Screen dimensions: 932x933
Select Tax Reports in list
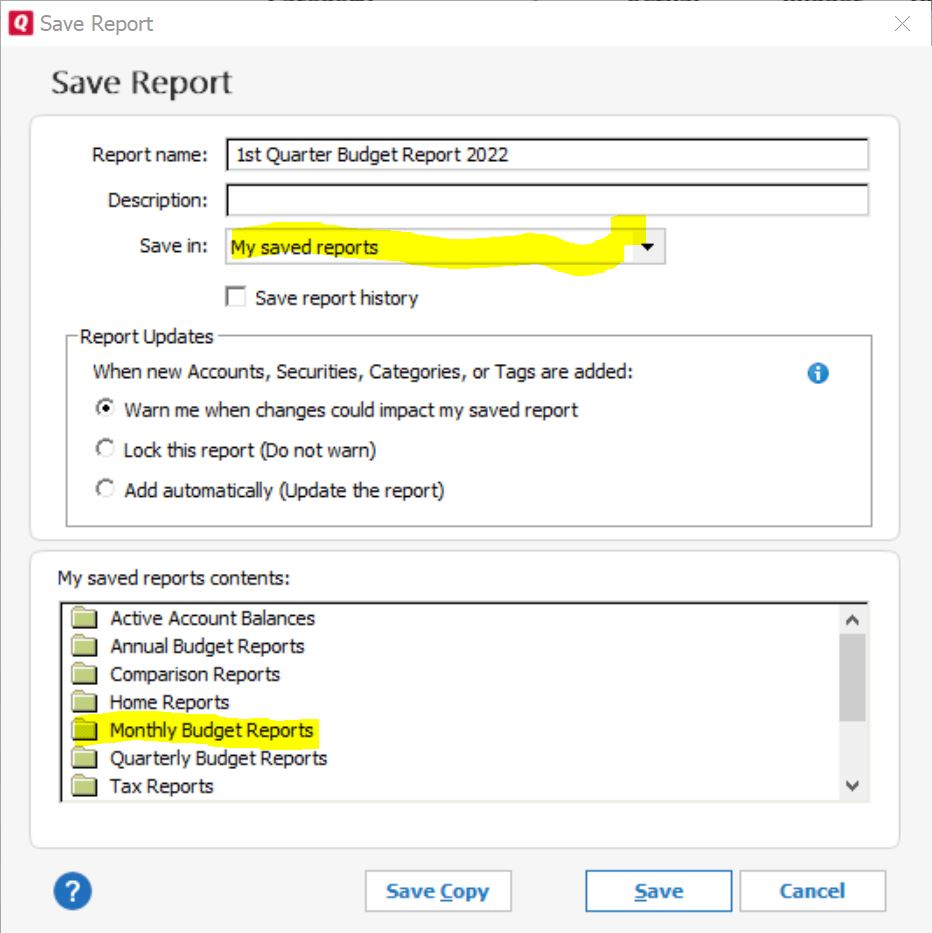[161, 785]
